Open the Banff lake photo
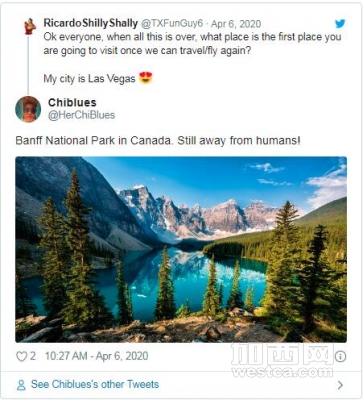Image resolution: width=363 pixels, height=400 pixels. click(x=181, y=249)
